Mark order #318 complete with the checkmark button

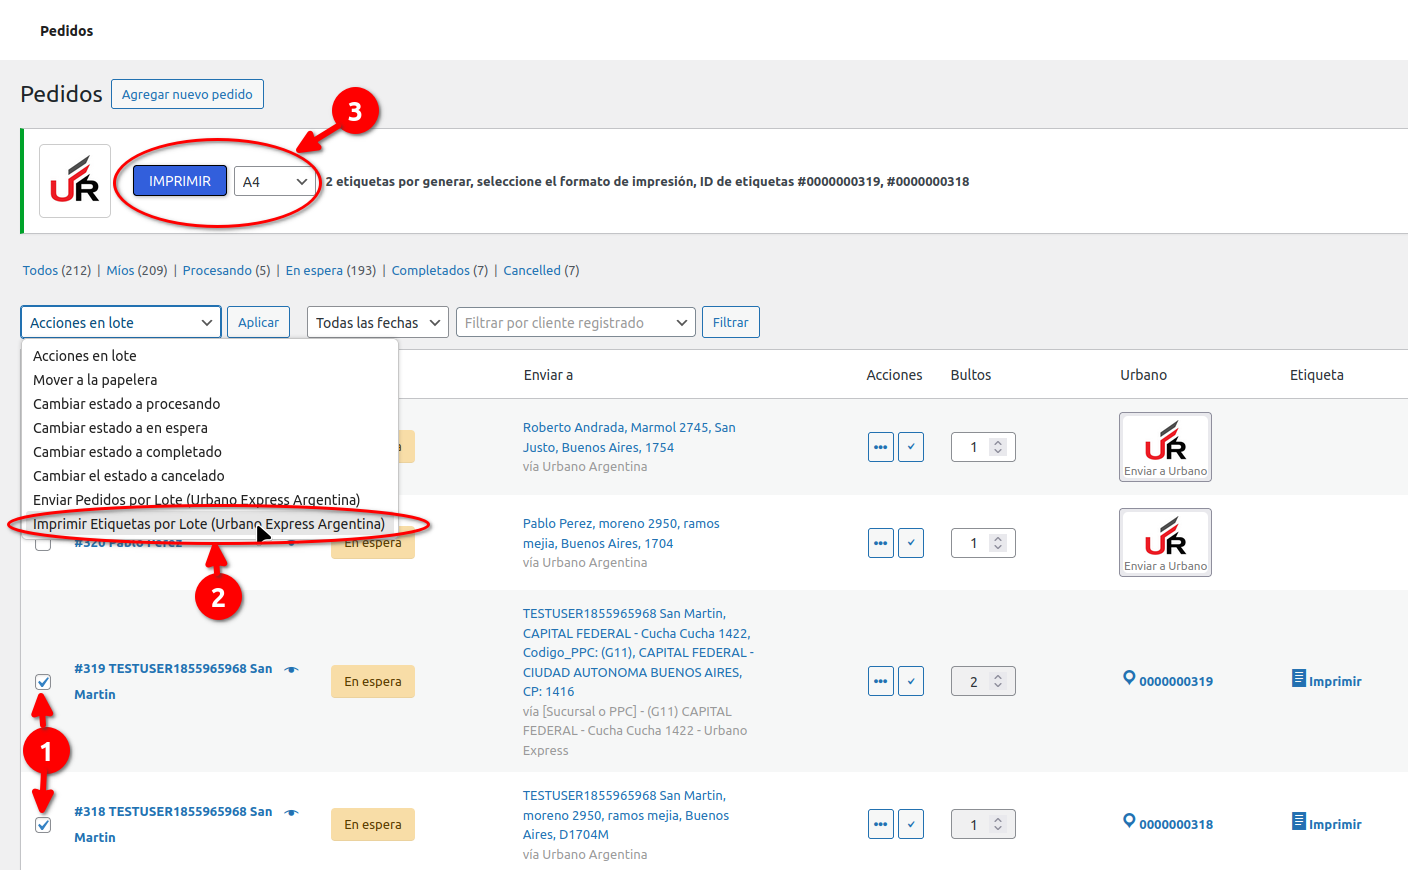pyautogui.click(x=910, y=824)
